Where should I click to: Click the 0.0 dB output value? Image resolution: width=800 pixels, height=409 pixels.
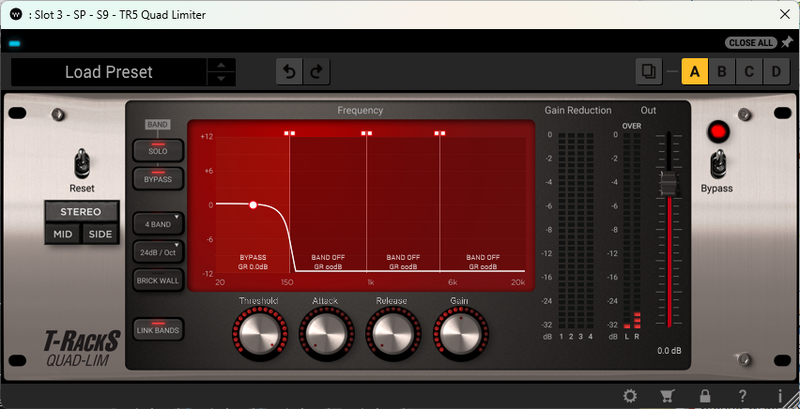click(669, 351)
